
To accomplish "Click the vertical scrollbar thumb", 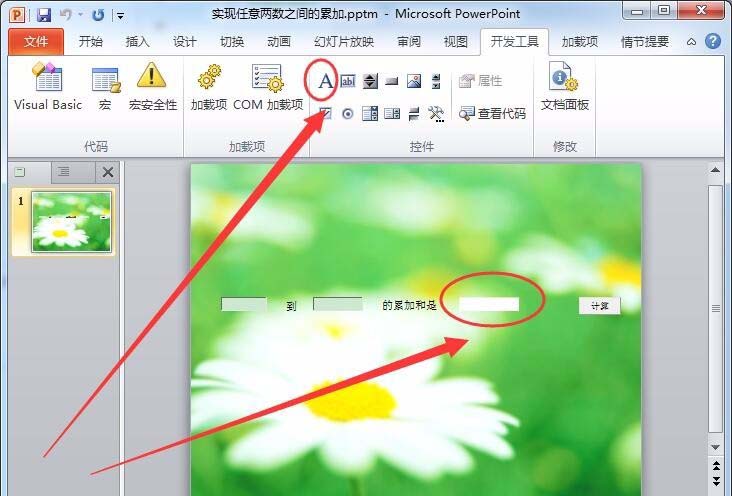I will [716, 308].
